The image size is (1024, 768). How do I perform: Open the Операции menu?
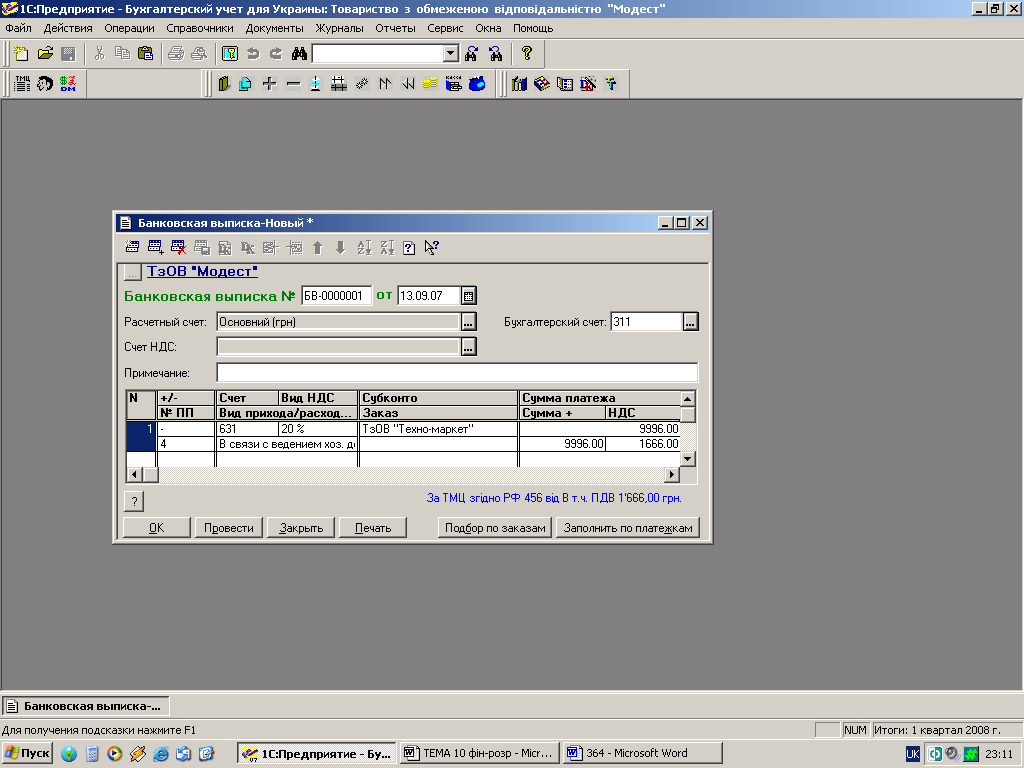pos(129,28)
